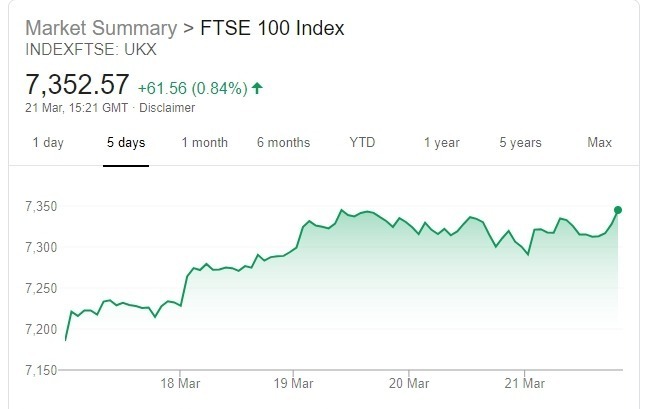
Task: Select the 5 days tab
Action: pos(126,143)
